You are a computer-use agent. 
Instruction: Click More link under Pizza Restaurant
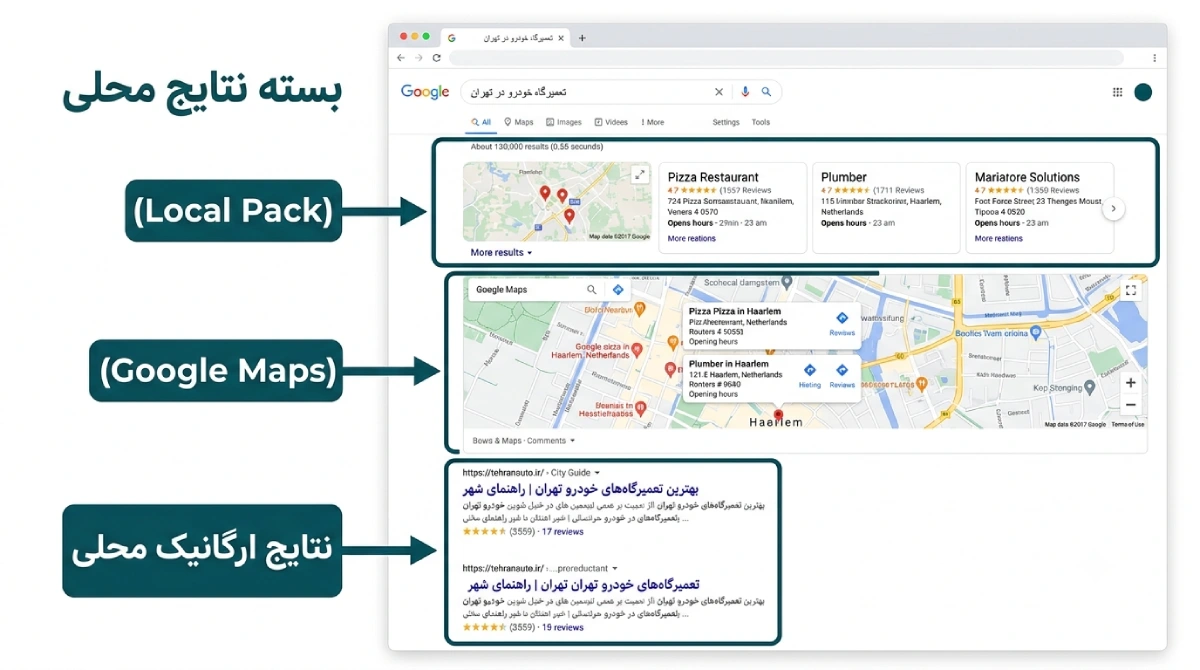[692, 239]
